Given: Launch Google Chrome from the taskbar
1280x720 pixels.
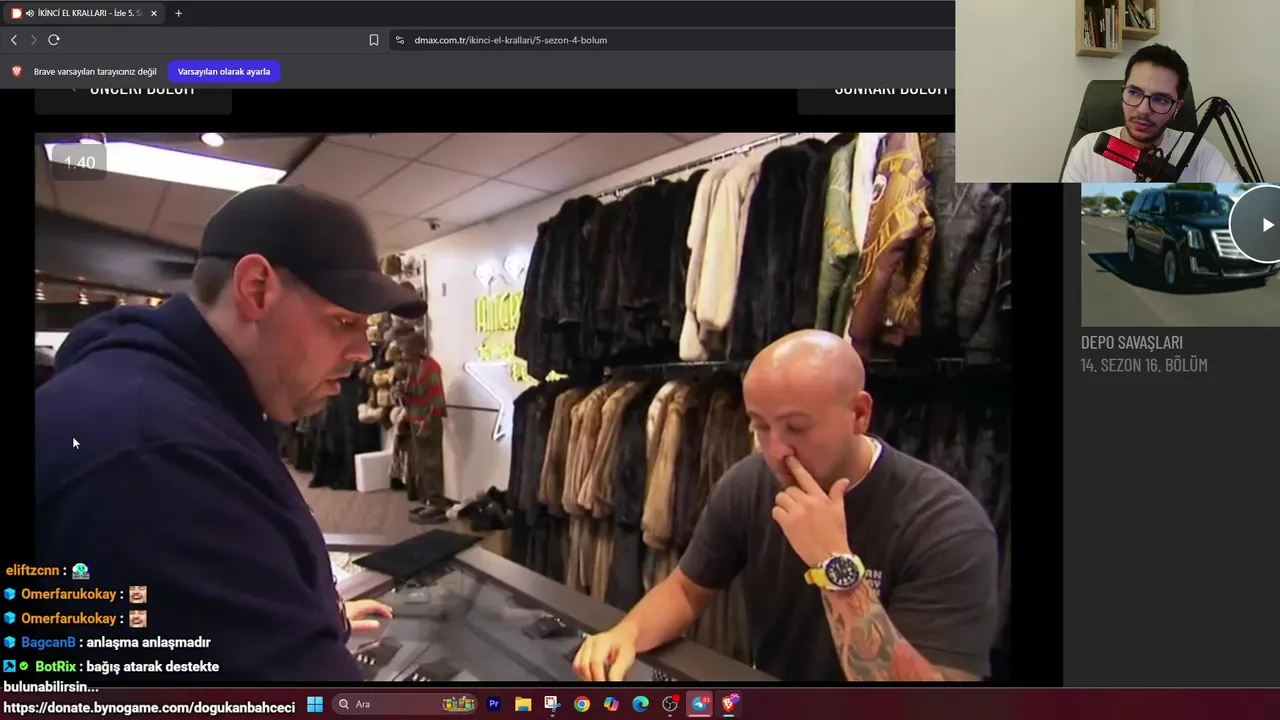Looking at the screenshot, I should point(582,704).
